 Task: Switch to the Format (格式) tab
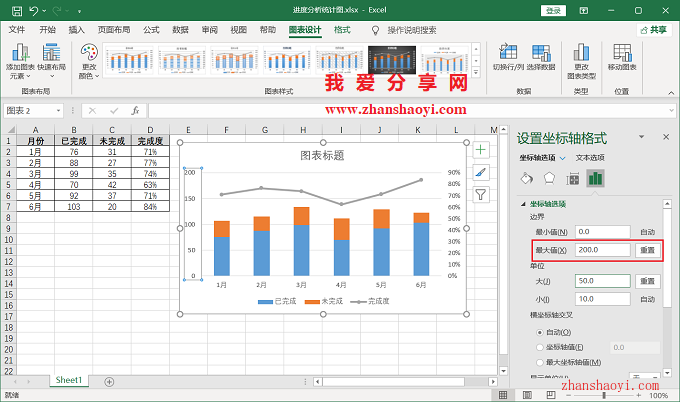(342, 30)
